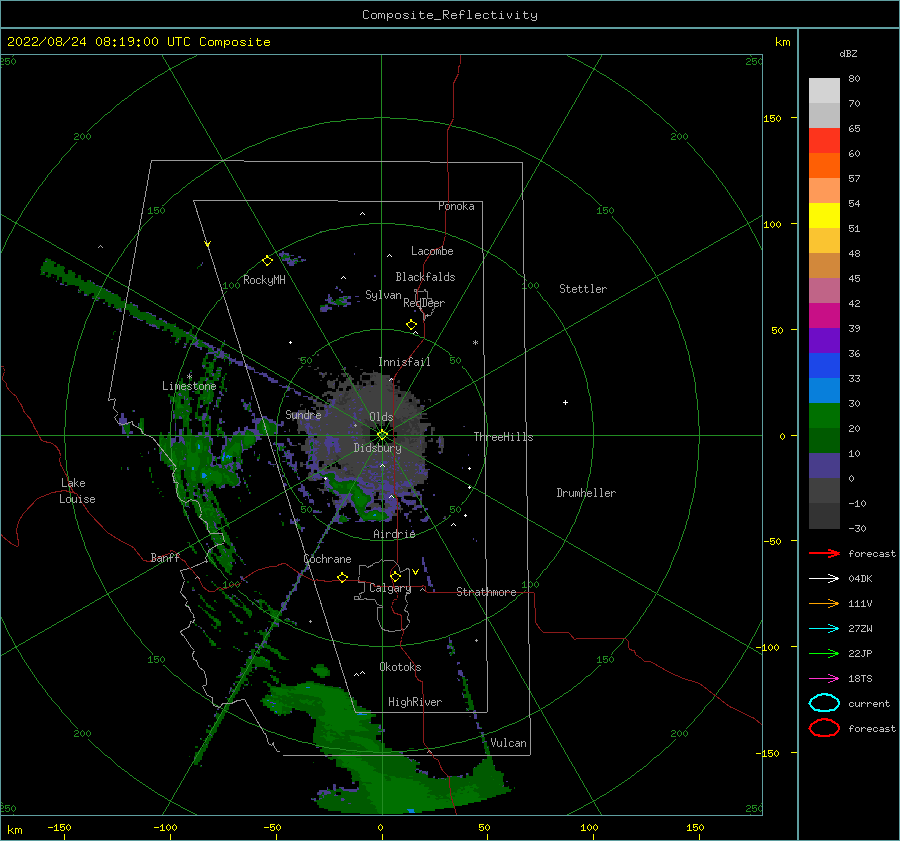
Task: Click the Vulcan label
Action: point(508,743)
